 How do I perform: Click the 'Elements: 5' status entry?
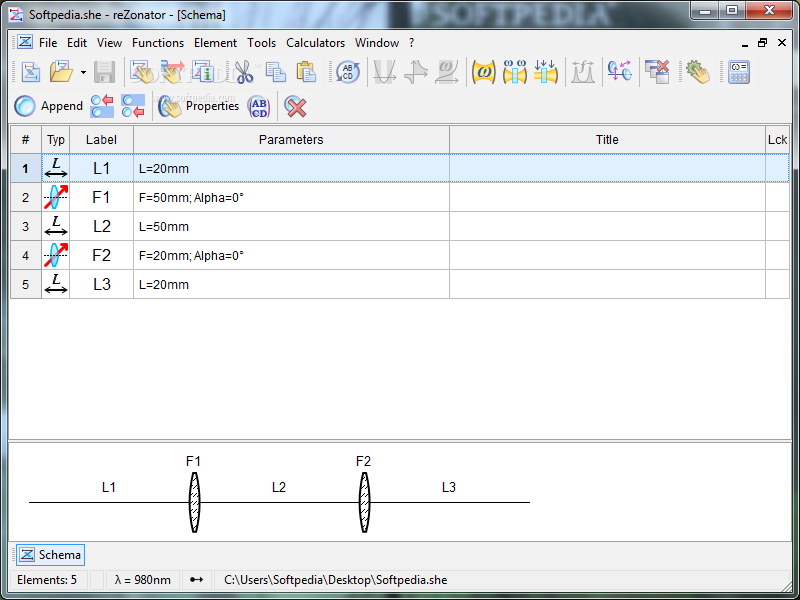pyautogui.click(x=47, y=580)
